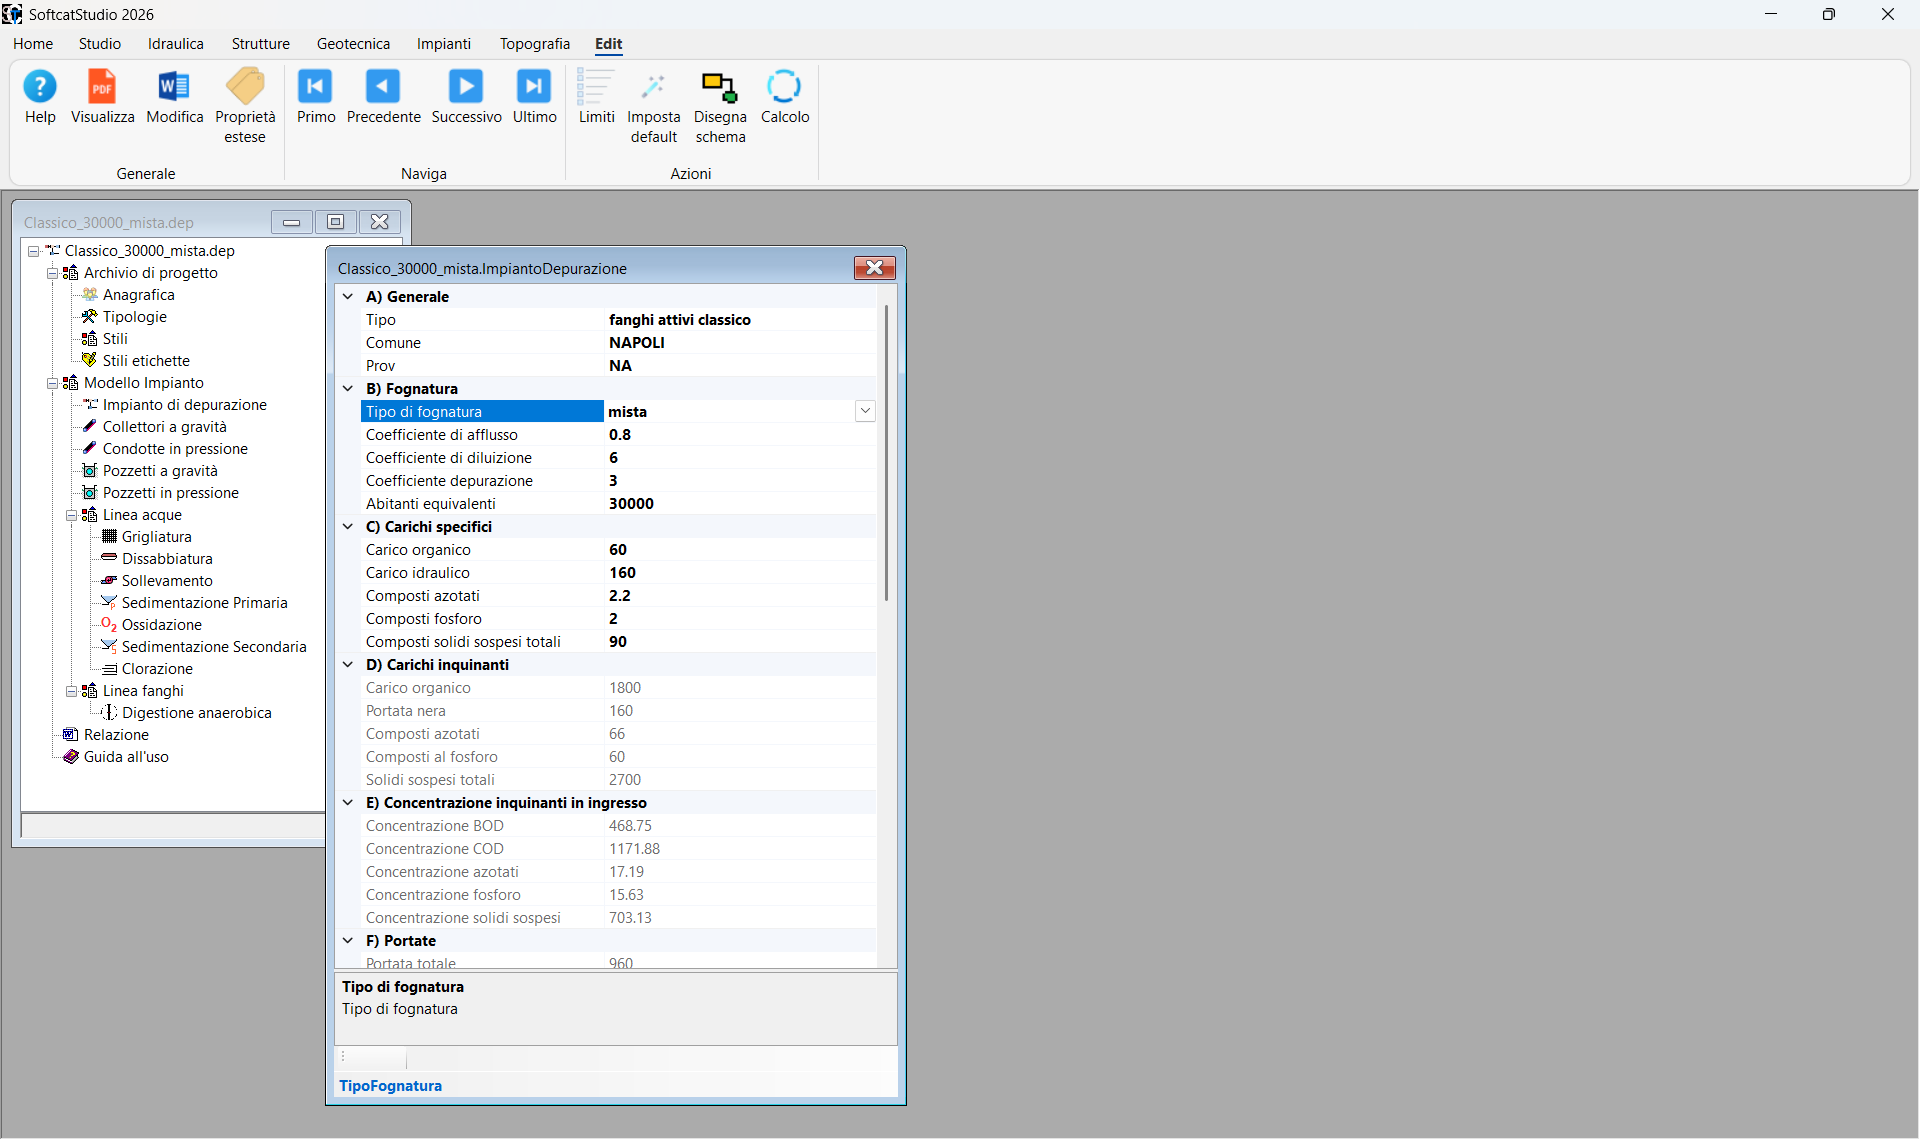The width and height of the screenshot is (1920, 1140).
Task: Maximize the Classico_30000_mista.dep child window
Action: coord(336,222)
